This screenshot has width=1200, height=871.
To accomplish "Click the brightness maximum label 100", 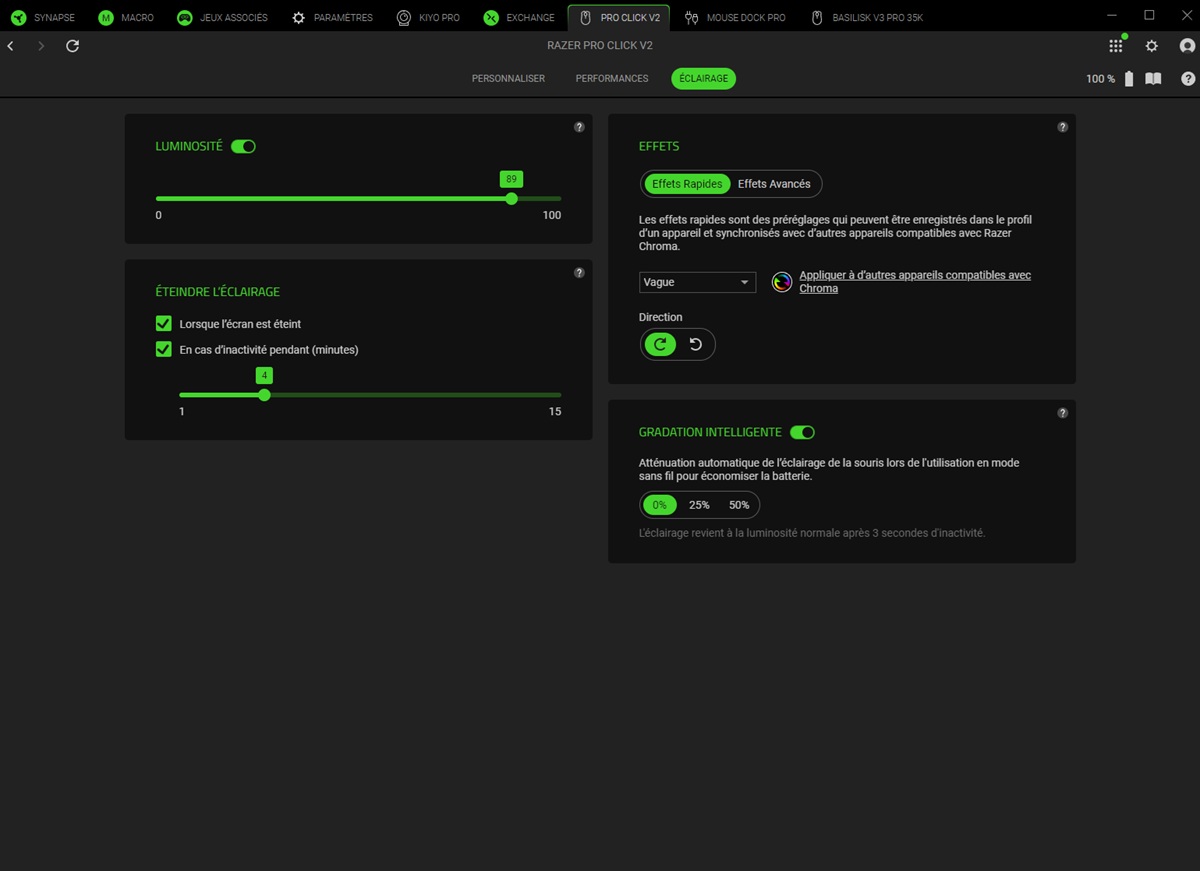I will click(552, 215).
